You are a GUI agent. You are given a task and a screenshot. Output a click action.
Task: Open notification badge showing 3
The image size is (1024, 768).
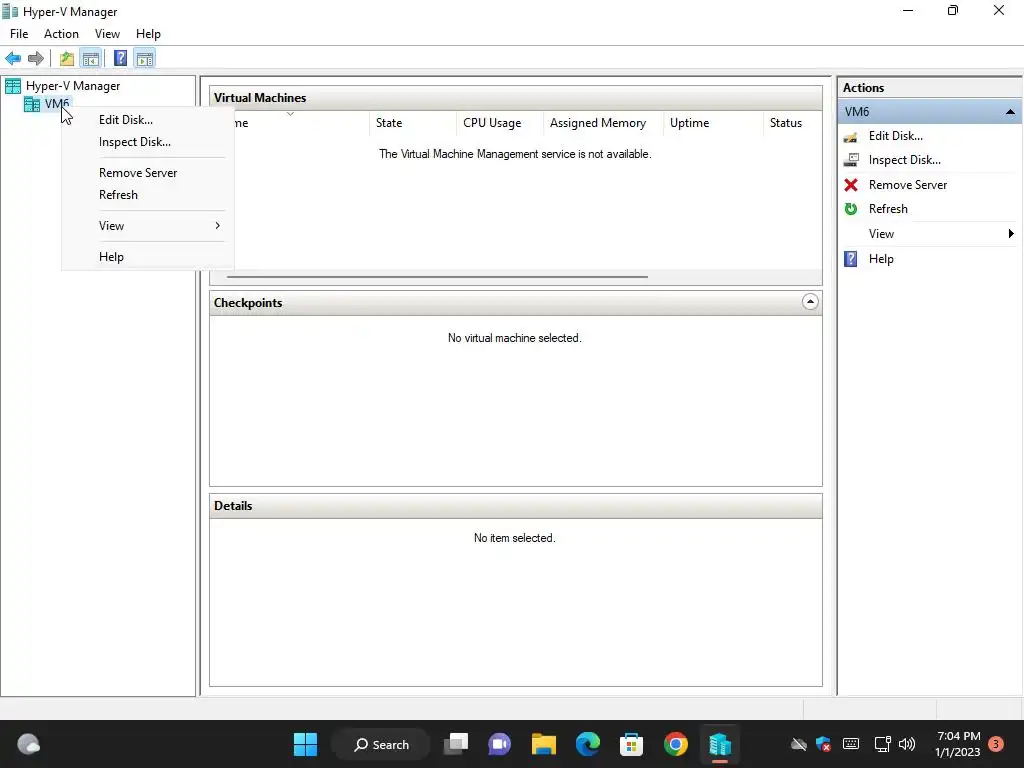[996, 744]
